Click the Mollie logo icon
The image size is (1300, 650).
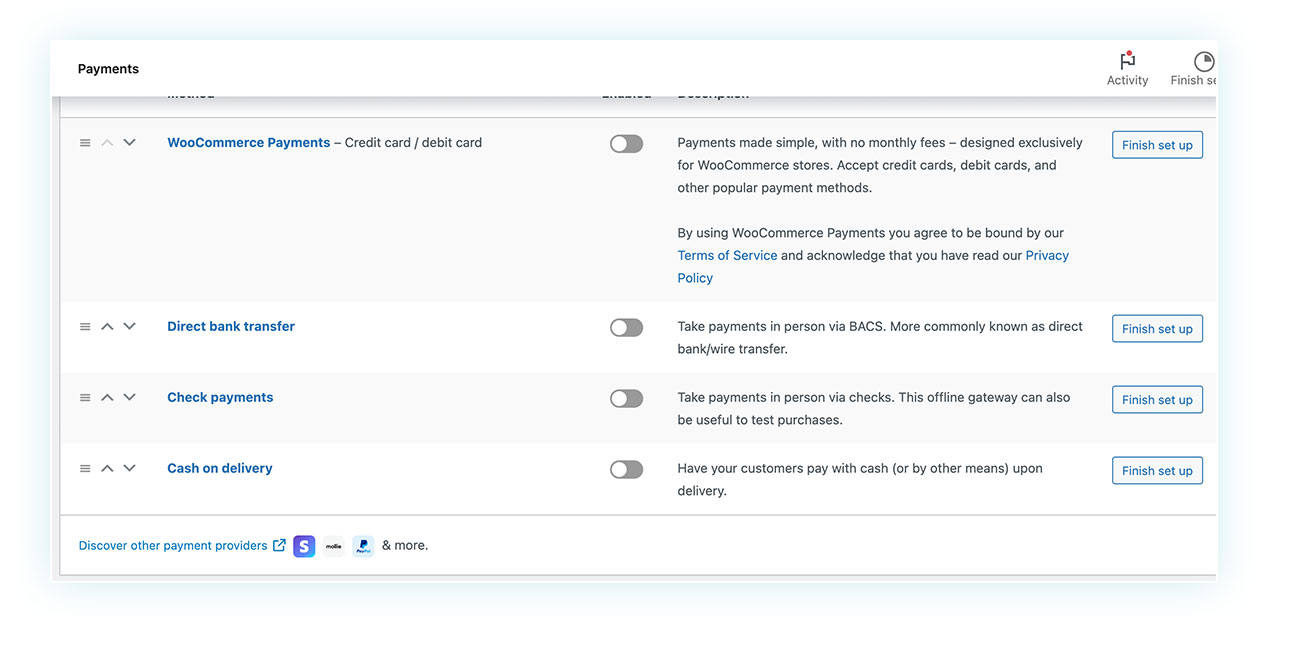(333, 546)
